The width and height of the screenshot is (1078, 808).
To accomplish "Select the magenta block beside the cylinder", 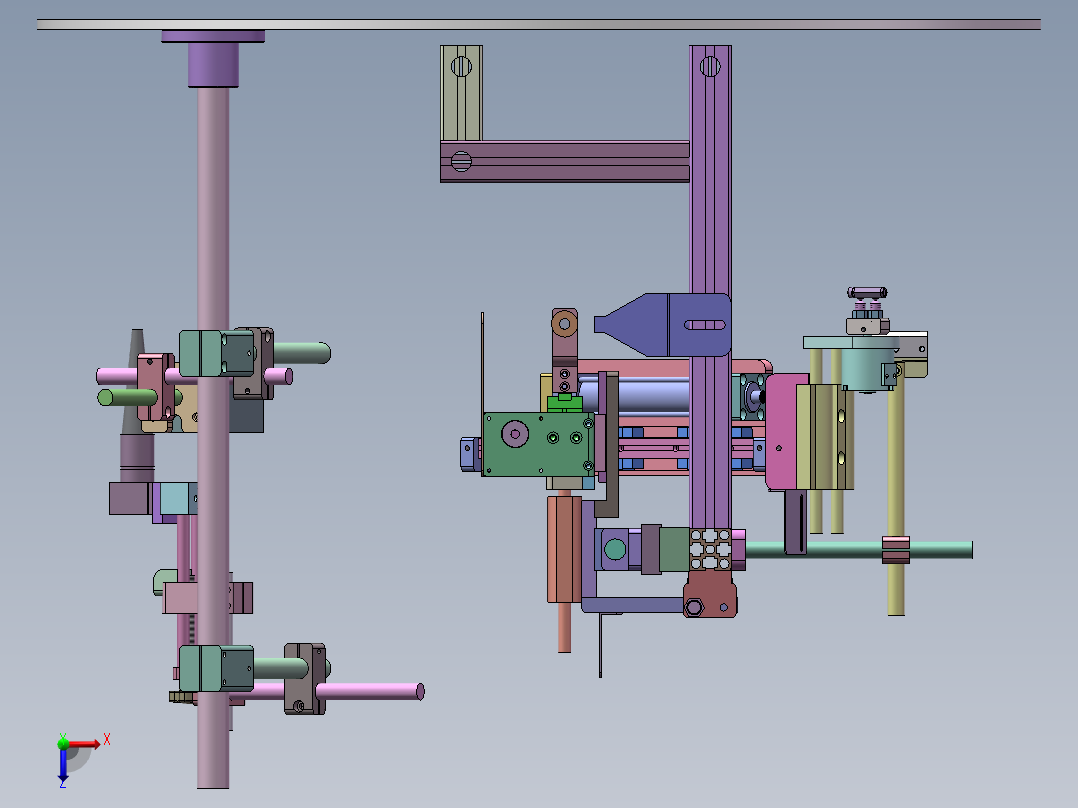I will (x=782, y=432).
